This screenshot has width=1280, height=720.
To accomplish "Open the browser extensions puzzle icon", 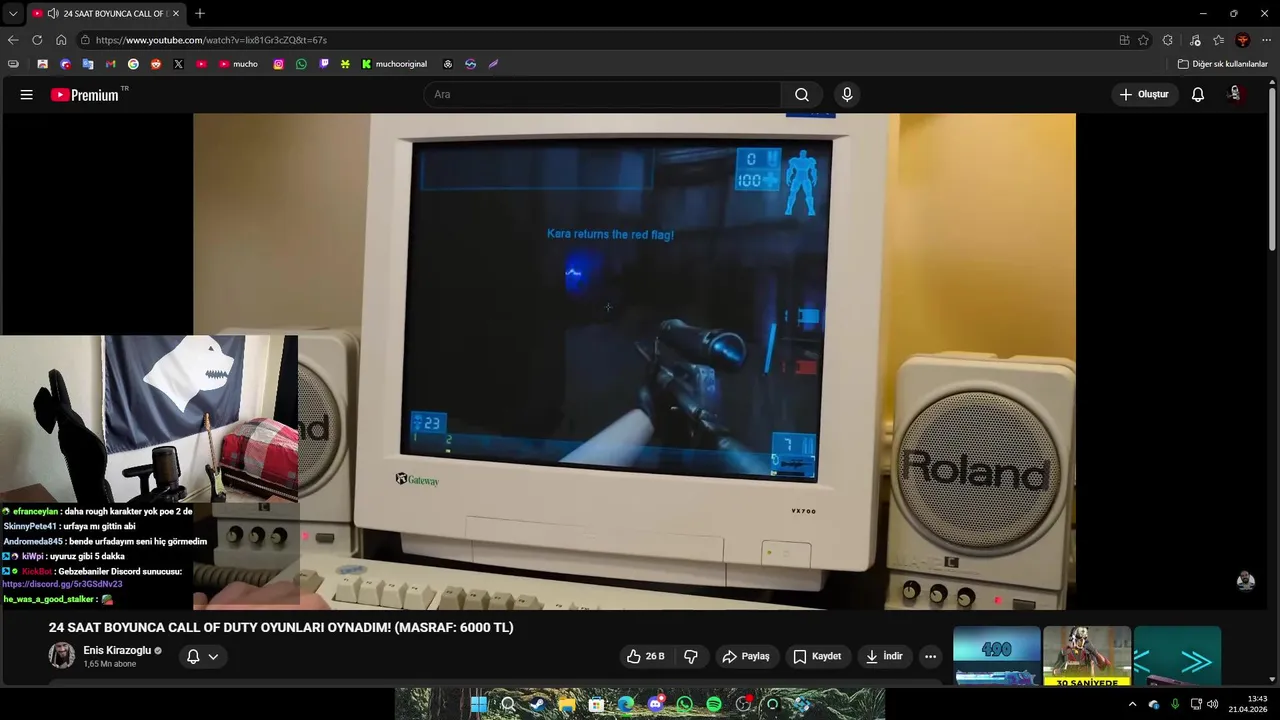I will point(1168,40).
